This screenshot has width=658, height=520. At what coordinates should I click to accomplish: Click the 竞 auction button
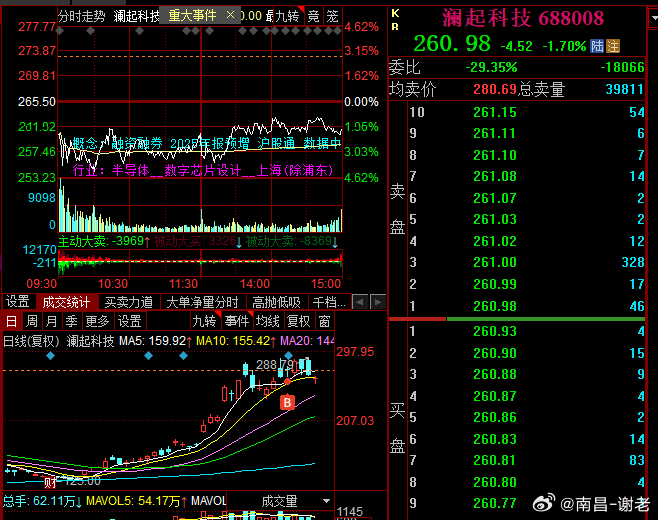(313, 16)
